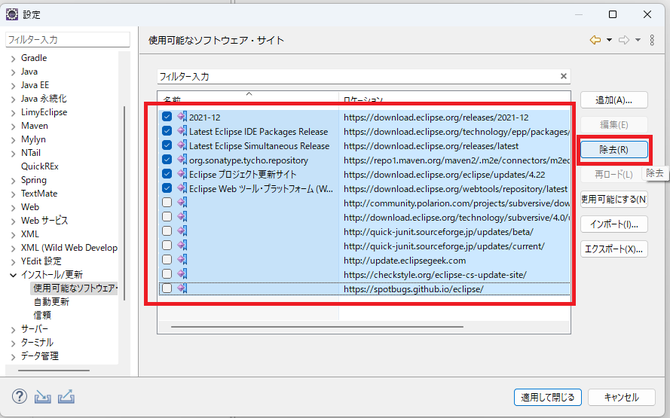The image size is (670, 418).
Task: Click the sites table horizontal scrollbar
Action: (317, 327)
